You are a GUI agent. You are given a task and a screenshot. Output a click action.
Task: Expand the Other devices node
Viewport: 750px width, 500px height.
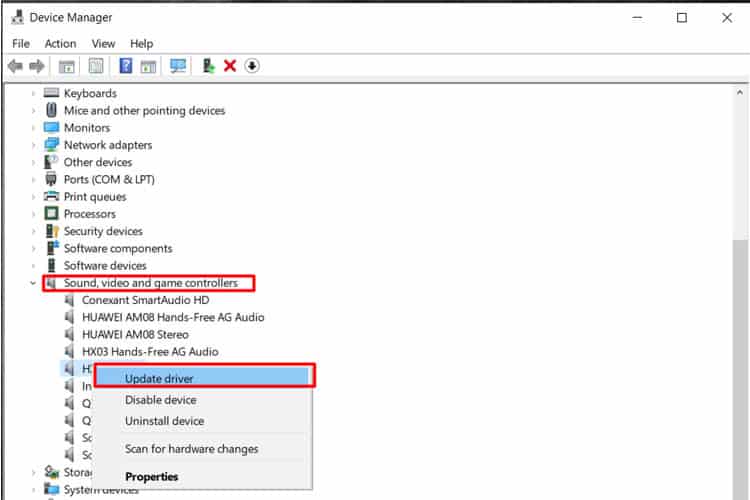coord(33,162)
